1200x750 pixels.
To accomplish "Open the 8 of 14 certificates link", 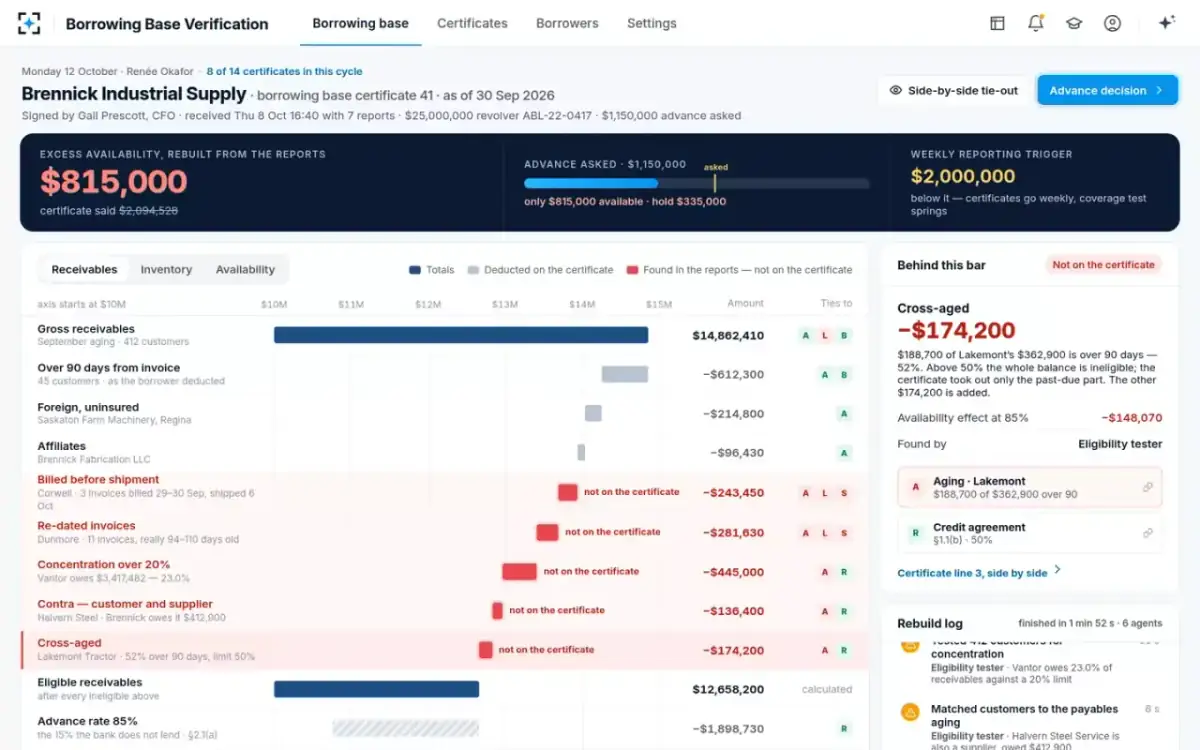I will click(x=284, y=72).
